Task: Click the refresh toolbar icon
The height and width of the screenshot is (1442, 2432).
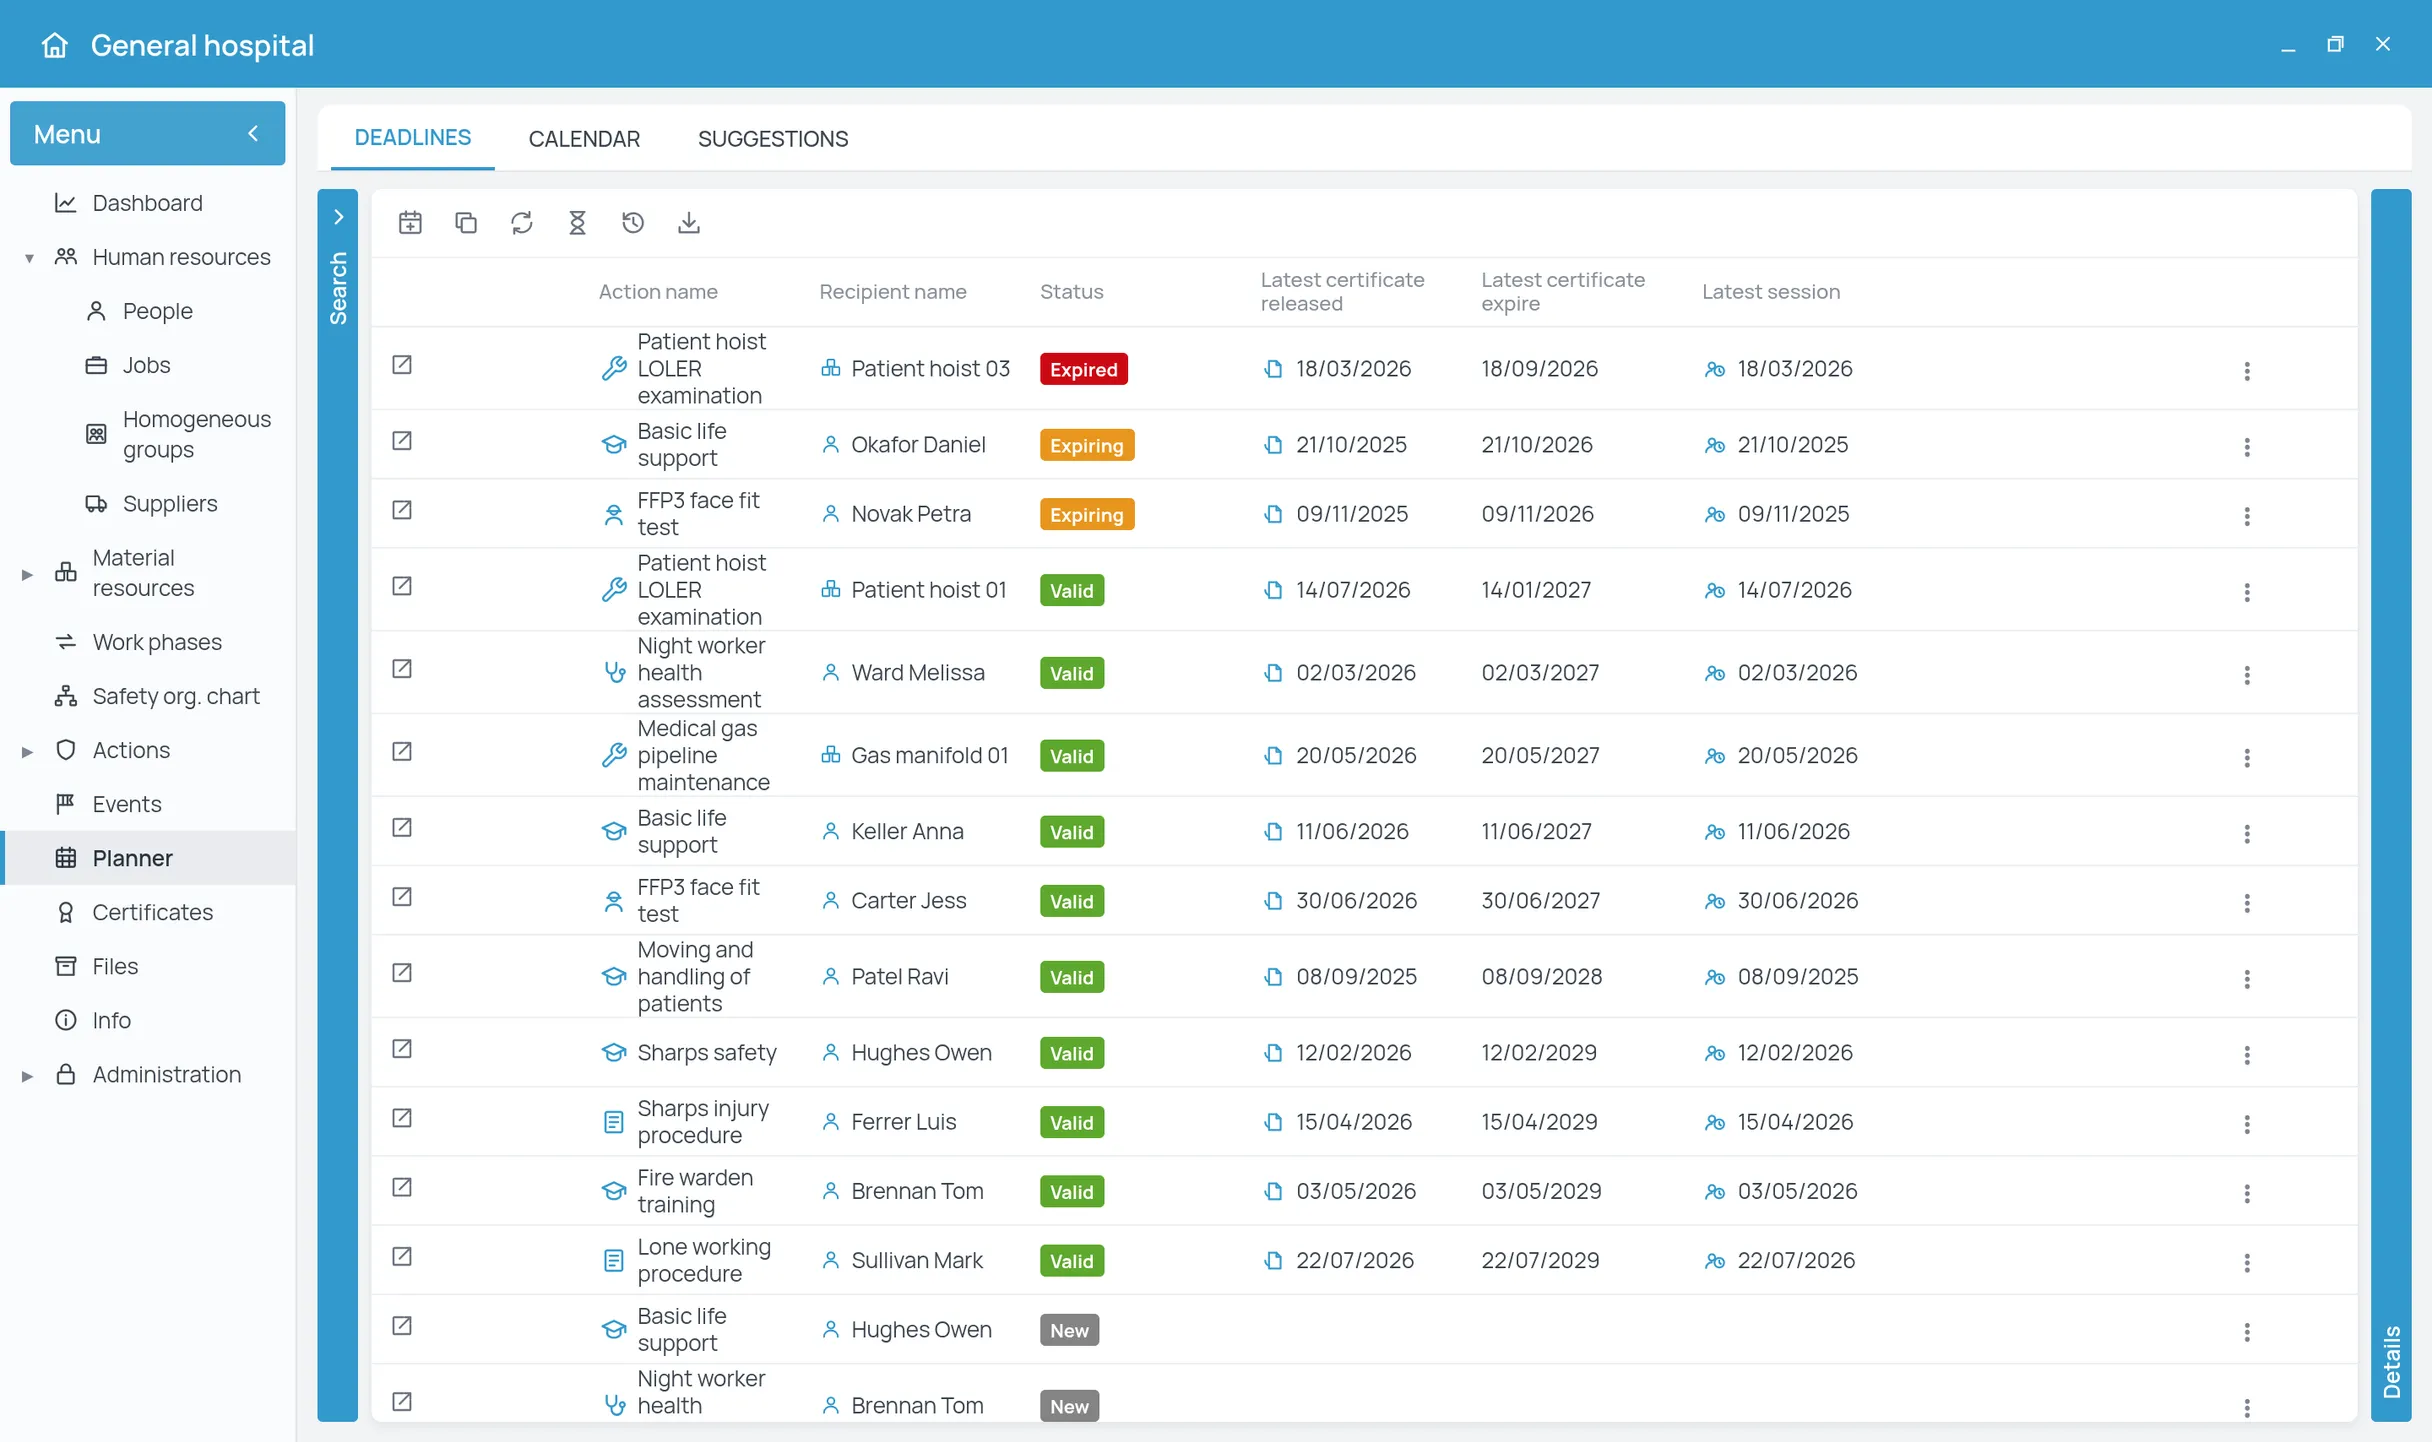Action: [x=522, y=223]
